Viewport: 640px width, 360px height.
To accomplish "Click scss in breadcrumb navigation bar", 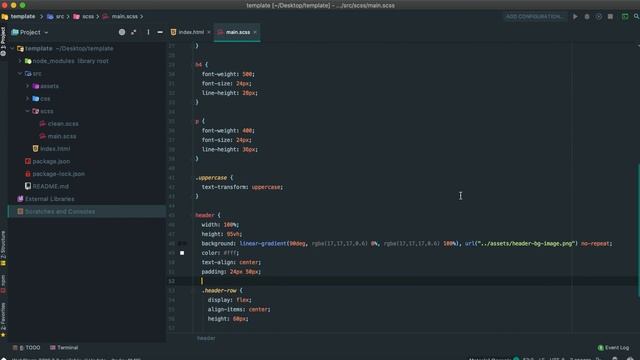I will 84,17.
